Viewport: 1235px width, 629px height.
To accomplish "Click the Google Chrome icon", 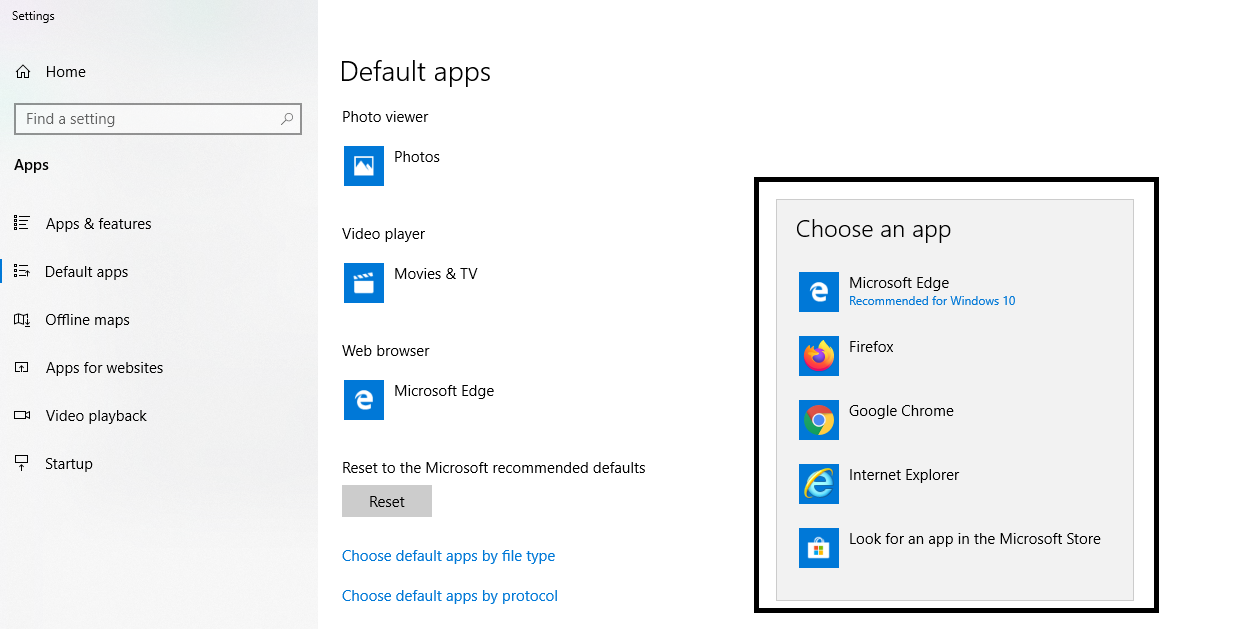I will pos(819,420).
